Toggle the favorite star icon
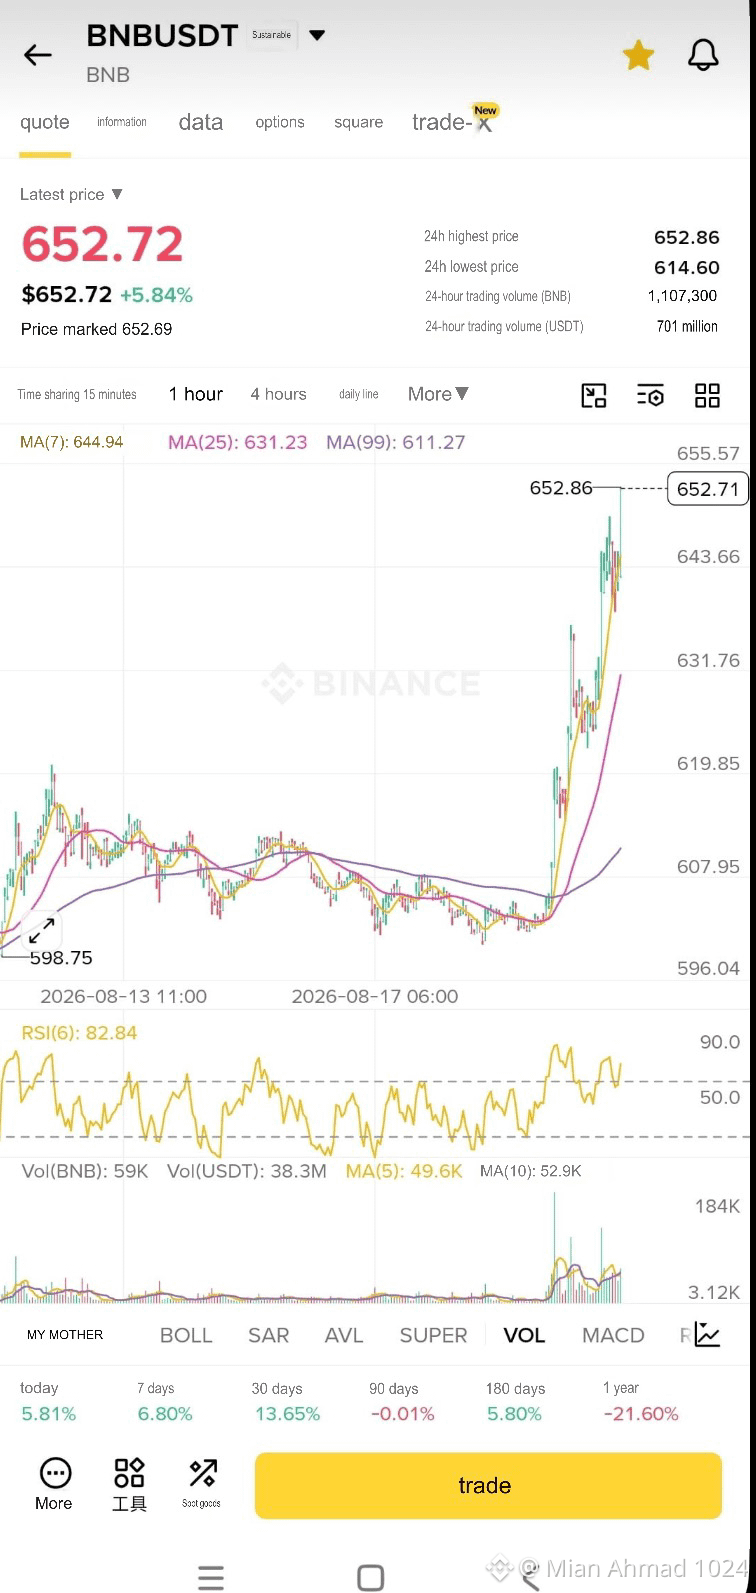Image resolution: width=756 pixels, height=1593 pixels. click(x=638, y=55)
